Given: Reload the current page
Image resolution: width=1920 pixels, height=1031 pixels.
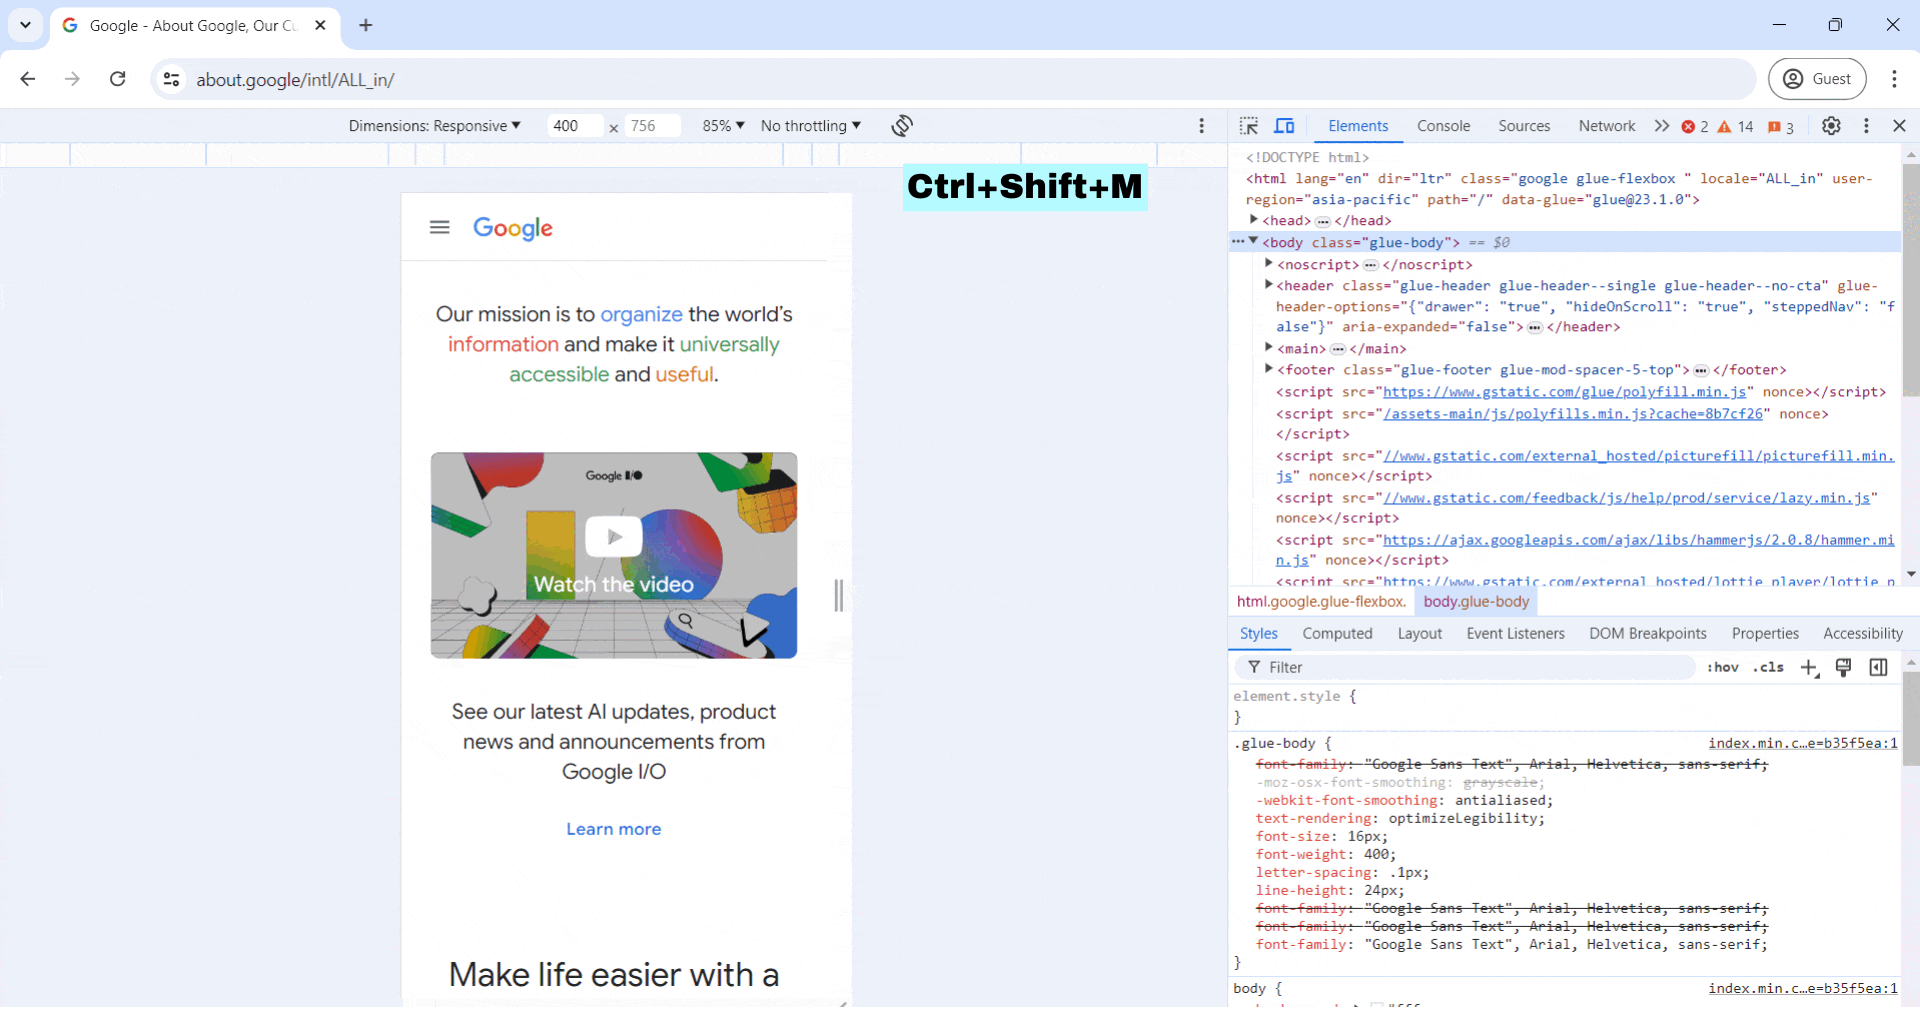Looking at the screenshot, I should pyautogui.click(x=117, y=79).
